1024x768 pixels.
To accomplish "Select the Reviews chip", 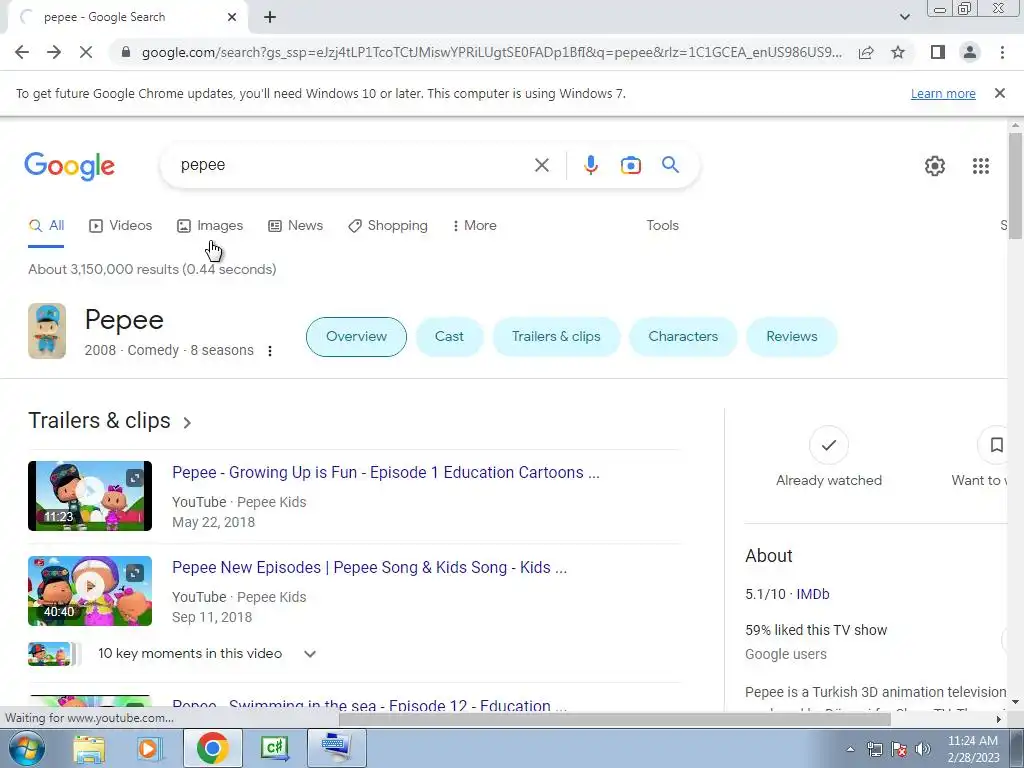I will click(x=792, y=337).
